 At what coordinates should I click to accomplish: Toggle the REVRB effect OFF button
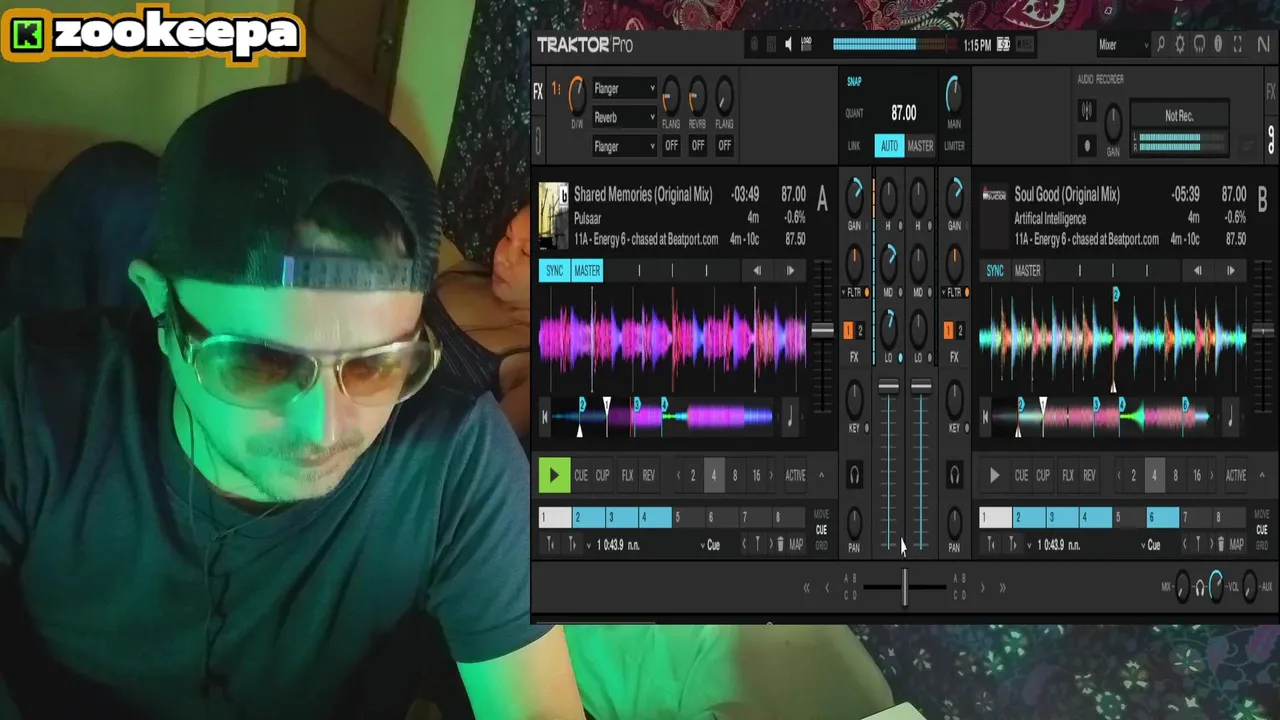[698, 146]
